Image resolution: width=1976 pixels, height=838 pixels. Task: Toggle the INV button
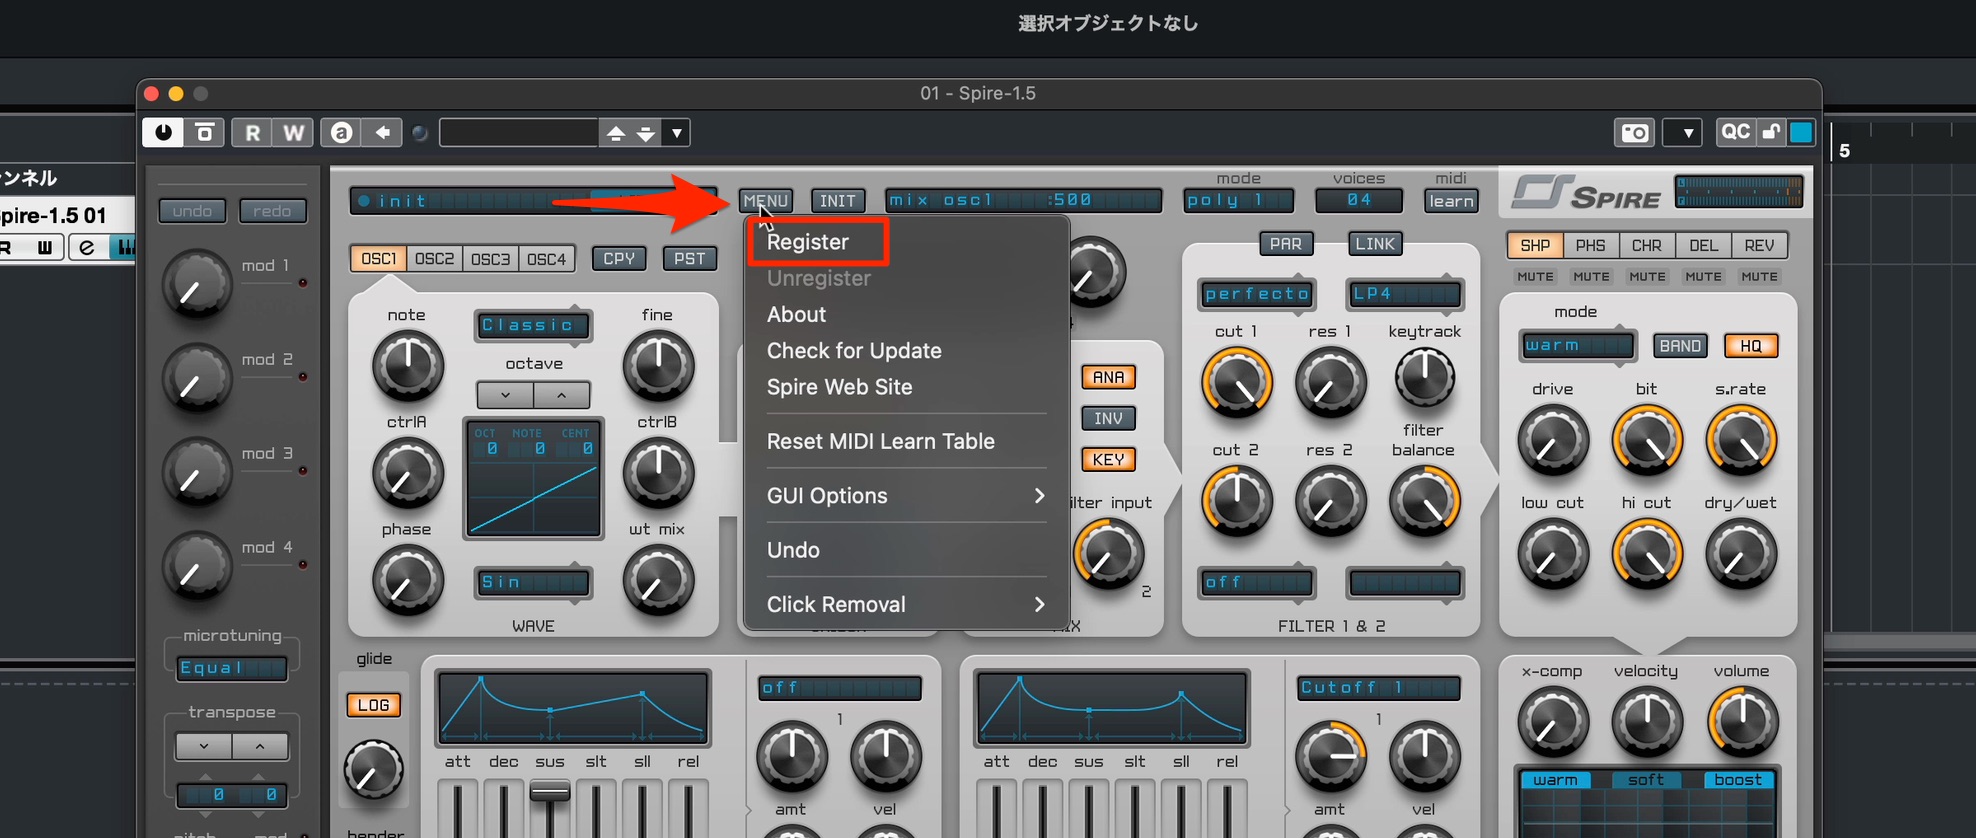1108,418
